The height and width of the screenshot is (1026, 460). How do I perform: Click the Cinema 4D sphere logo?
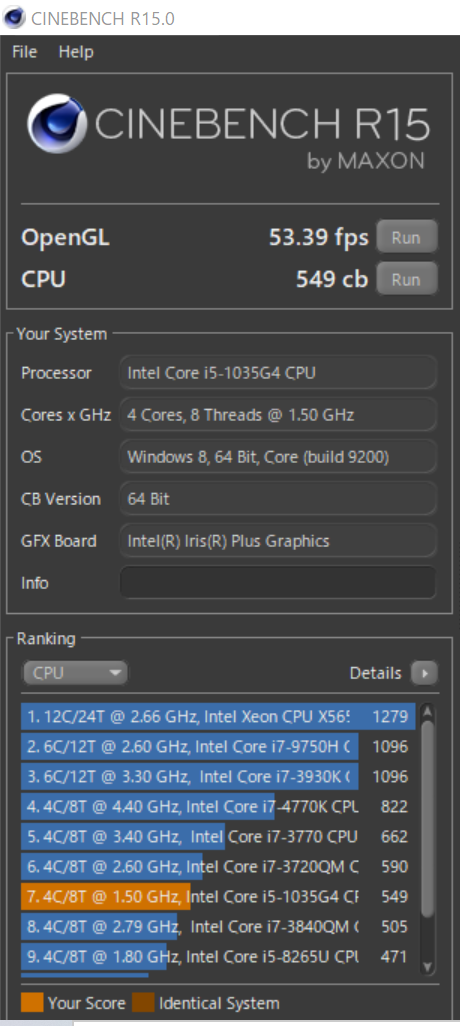point(57,124)
